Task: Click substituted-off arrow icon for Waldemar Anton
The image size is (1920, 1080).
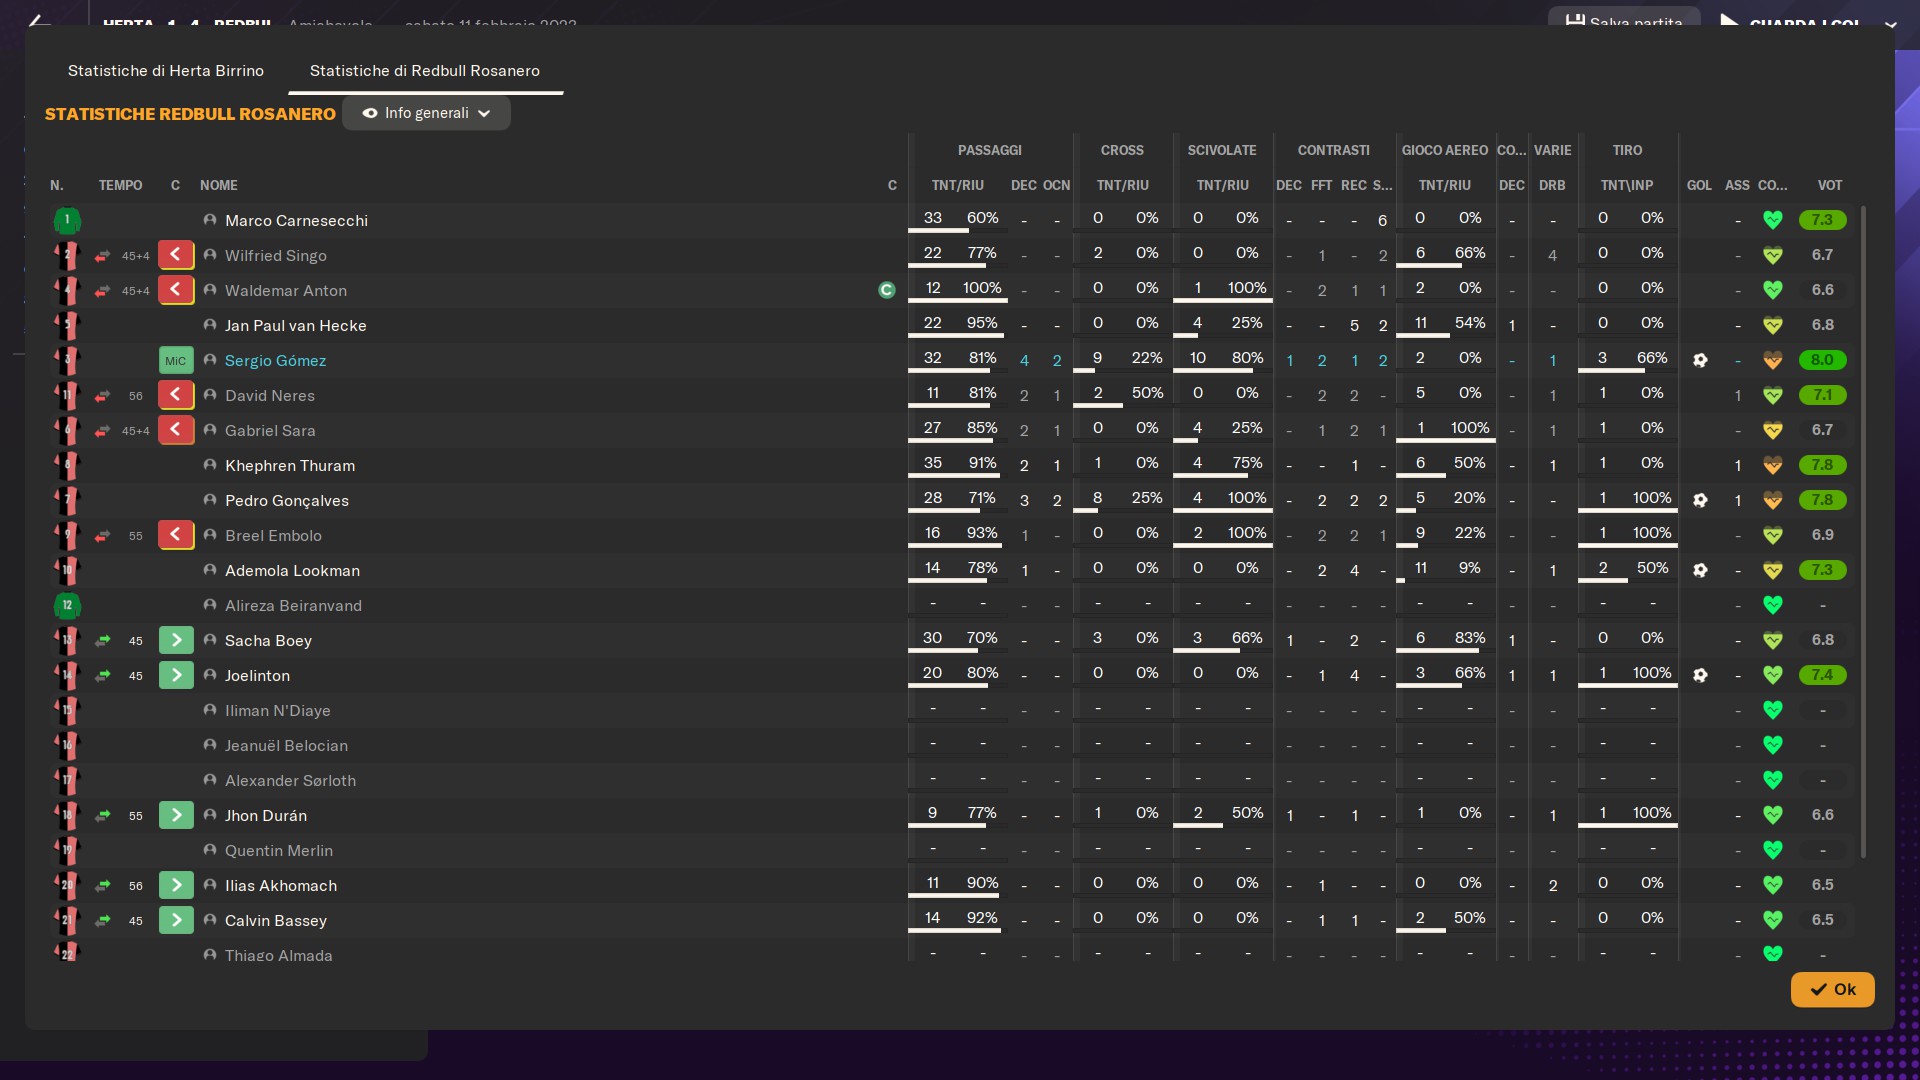Action: click(176, 290)
